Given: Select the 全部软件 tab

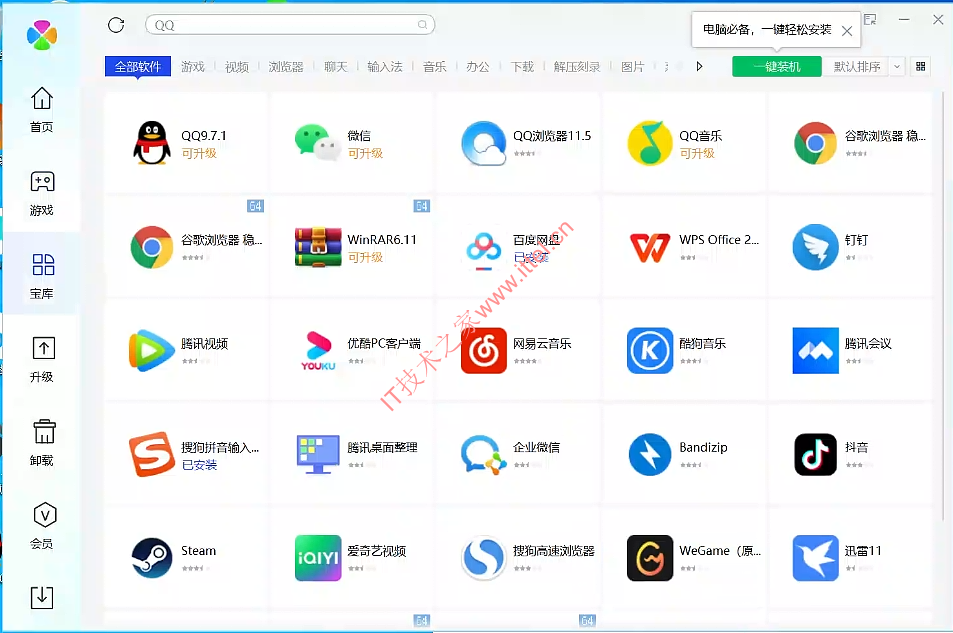Looking at the screenshot, I should [x=138, y=66].
